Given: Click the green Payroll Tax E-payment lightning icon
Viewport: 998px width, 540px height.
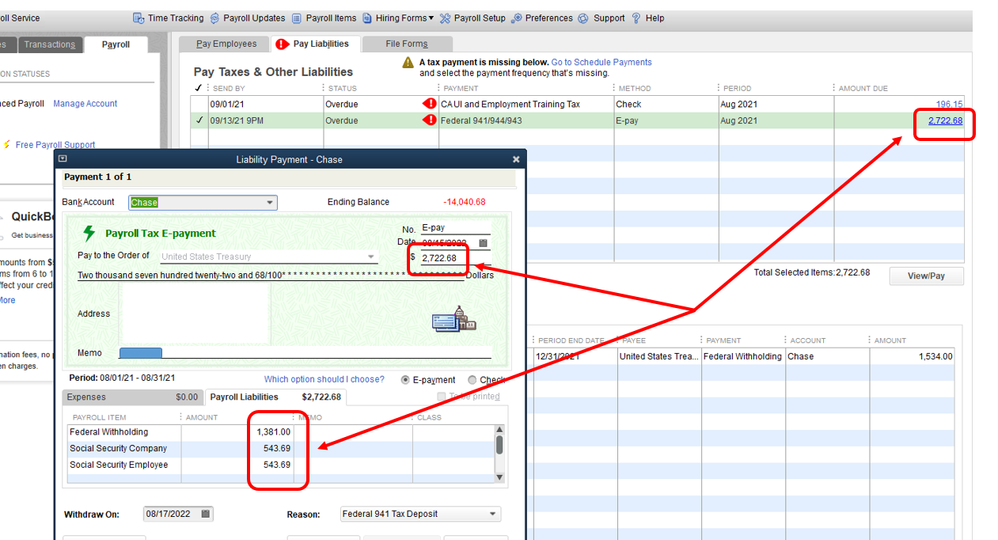Looking at the screenshot, I should tap(90, 233).
